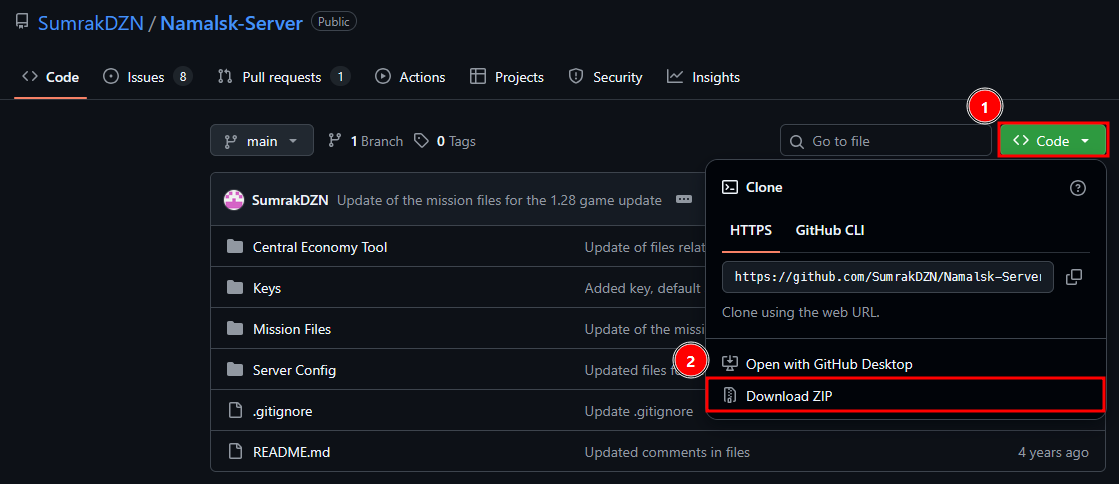
Task: Click the SumrakDZN avatar in commit row
Action: [x=234, y=200]
